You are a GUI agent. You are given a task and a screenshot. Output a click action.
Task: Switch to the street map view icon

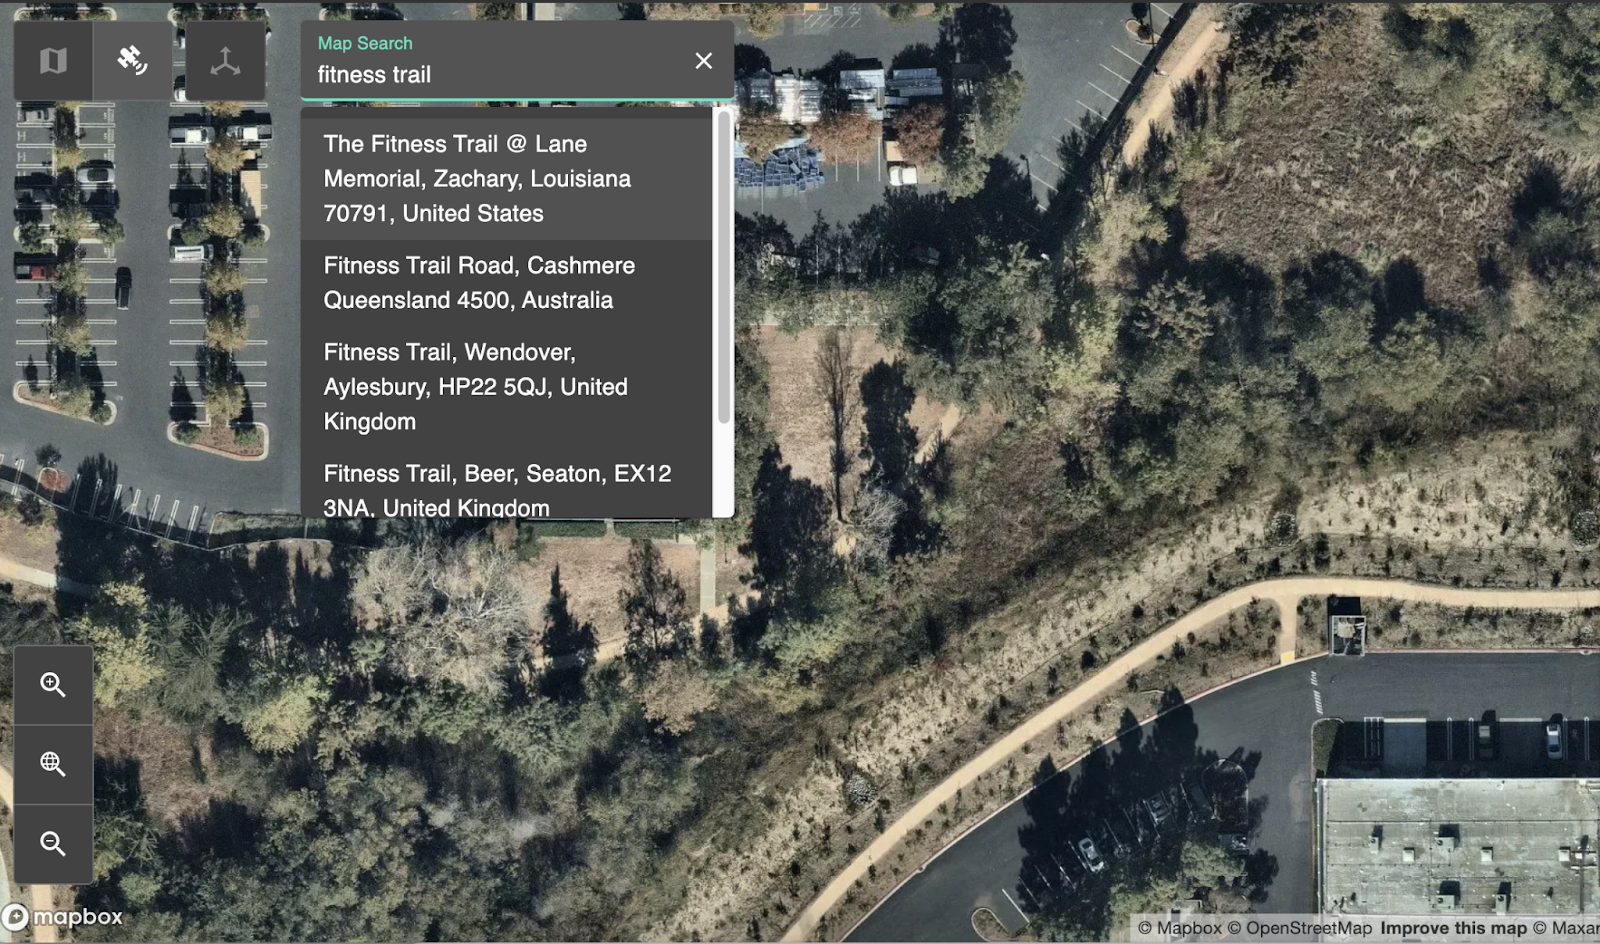click(53, 61)
